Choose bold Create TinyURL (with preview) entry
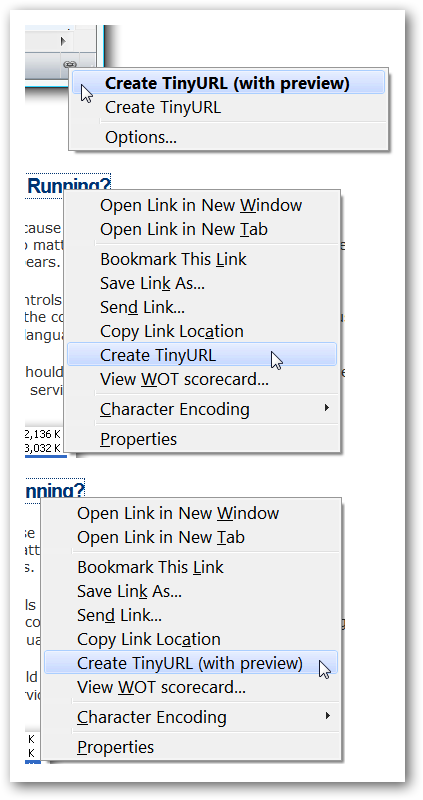 click(228, 83)
